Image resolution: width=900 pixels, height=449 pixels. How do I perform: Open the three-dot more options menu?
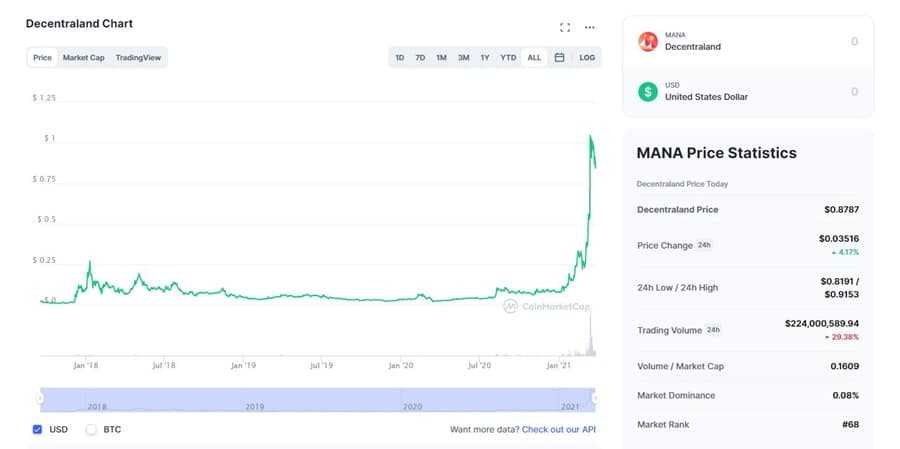[x=590, y=27]
